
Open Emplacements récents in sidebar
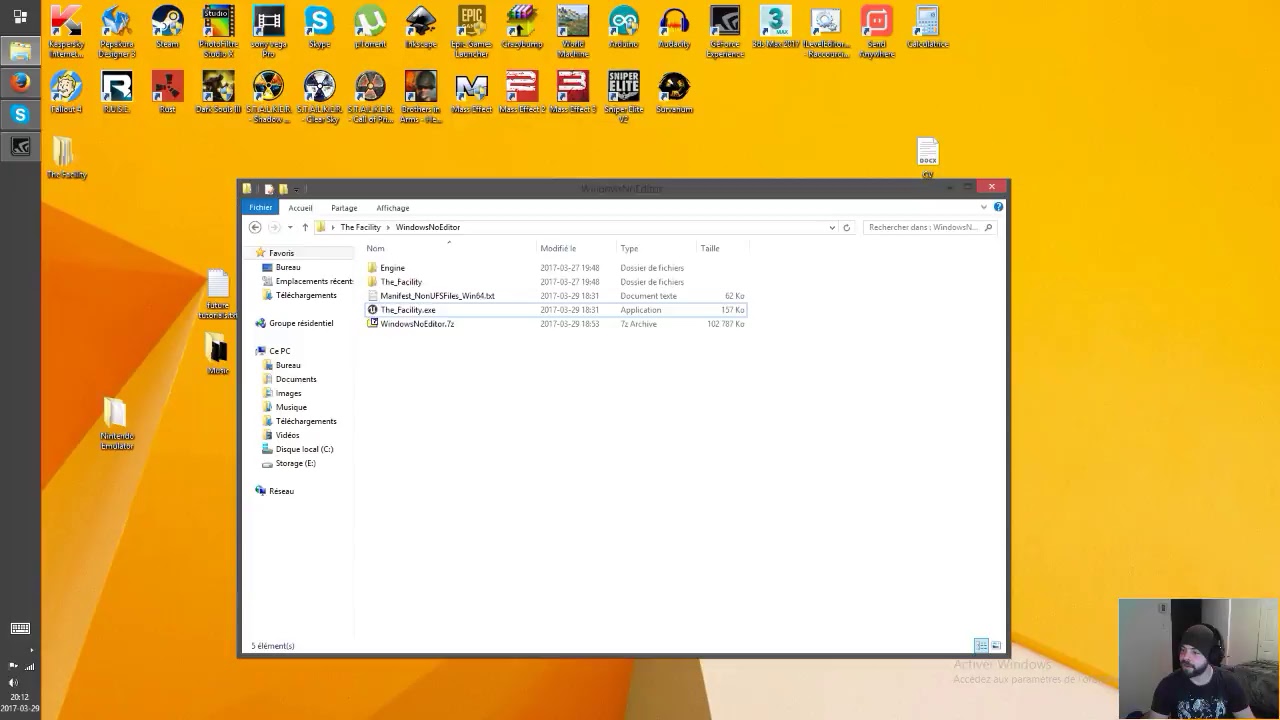tap(314, 281)
